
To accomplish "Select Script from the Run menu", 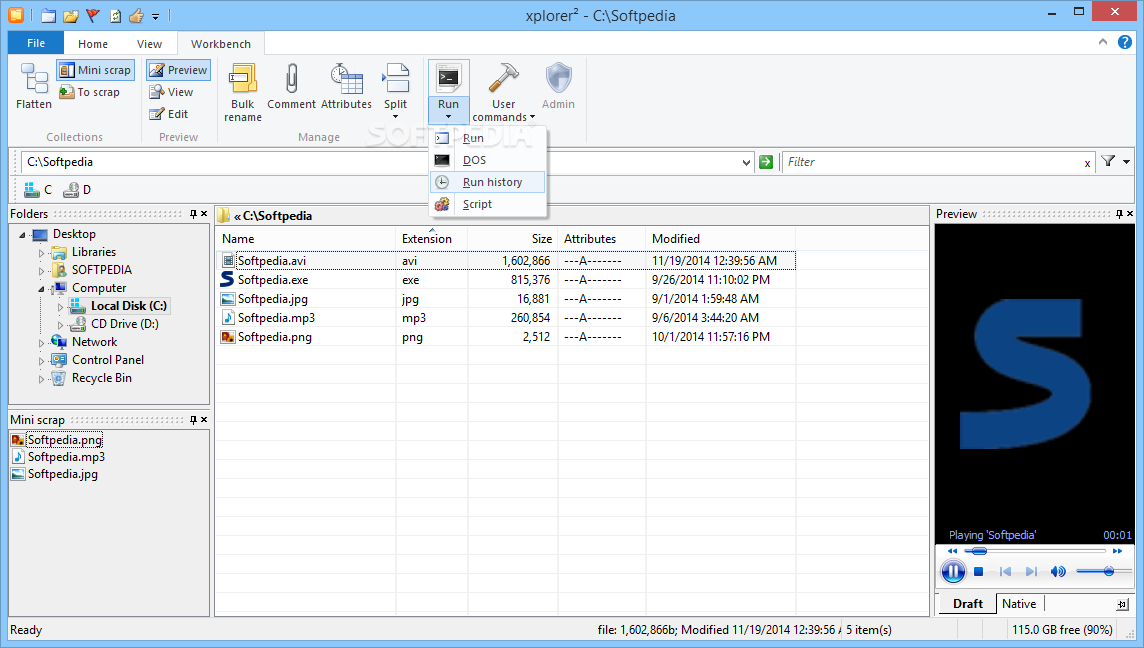I will (487, 204).
